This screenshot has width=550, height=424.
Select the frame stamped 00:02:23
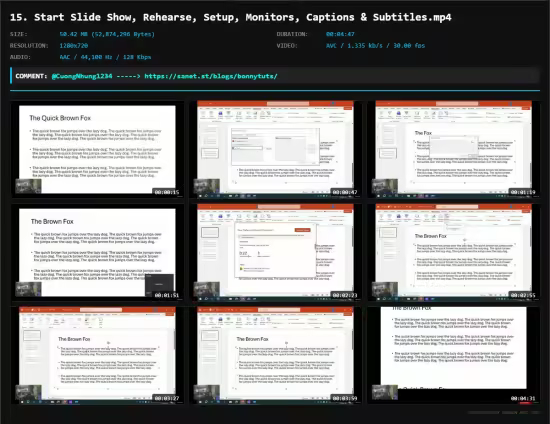275,252
